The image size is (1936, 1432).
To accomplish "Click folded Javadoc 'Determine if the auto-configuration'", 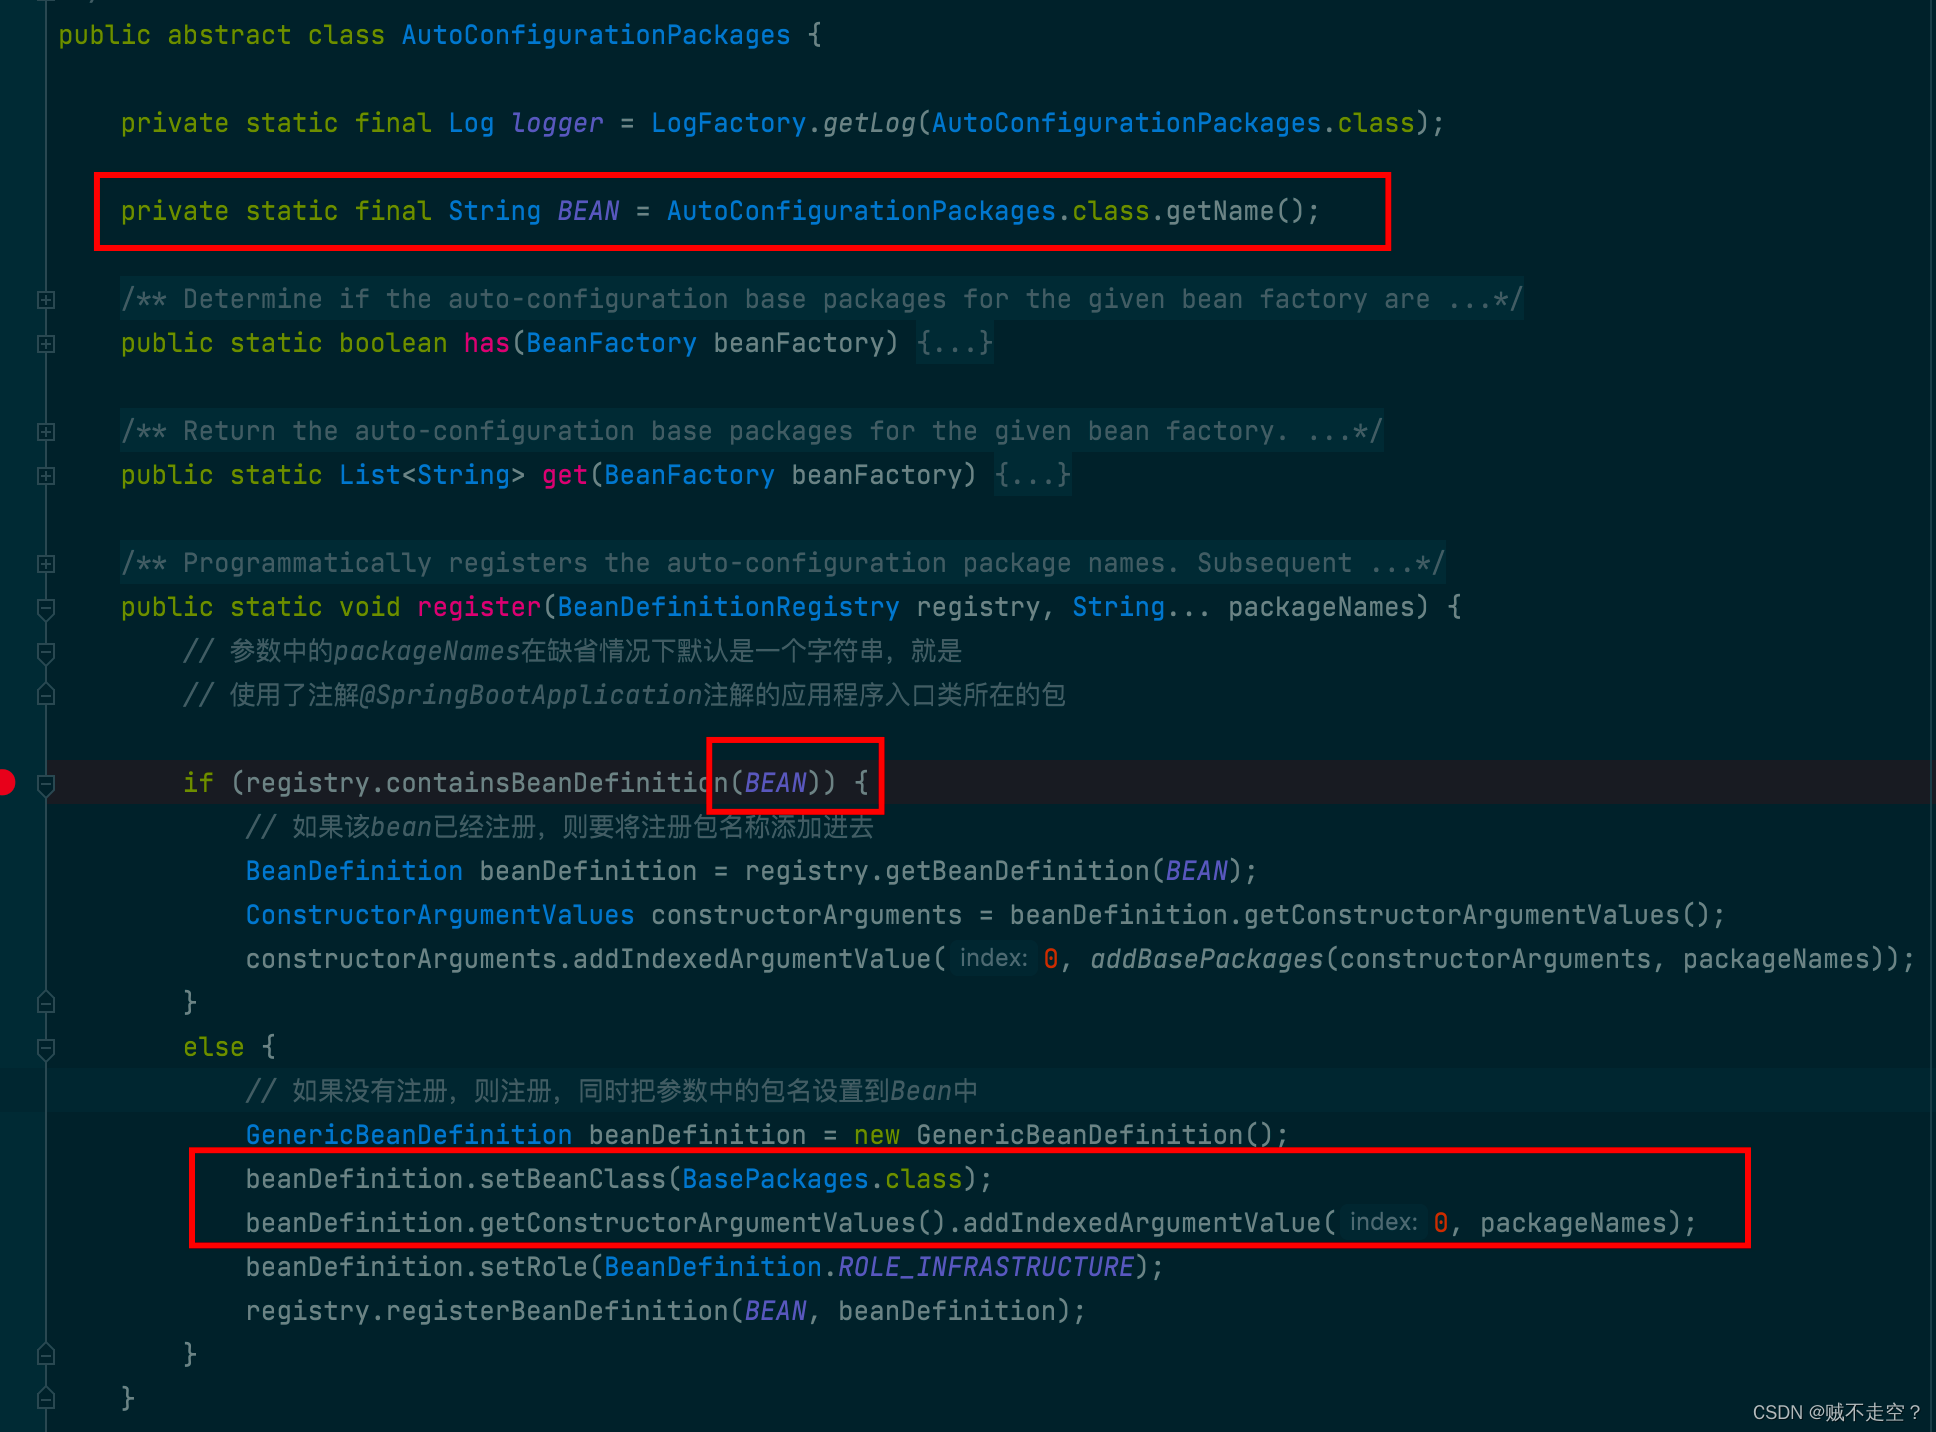I will 822,299.
